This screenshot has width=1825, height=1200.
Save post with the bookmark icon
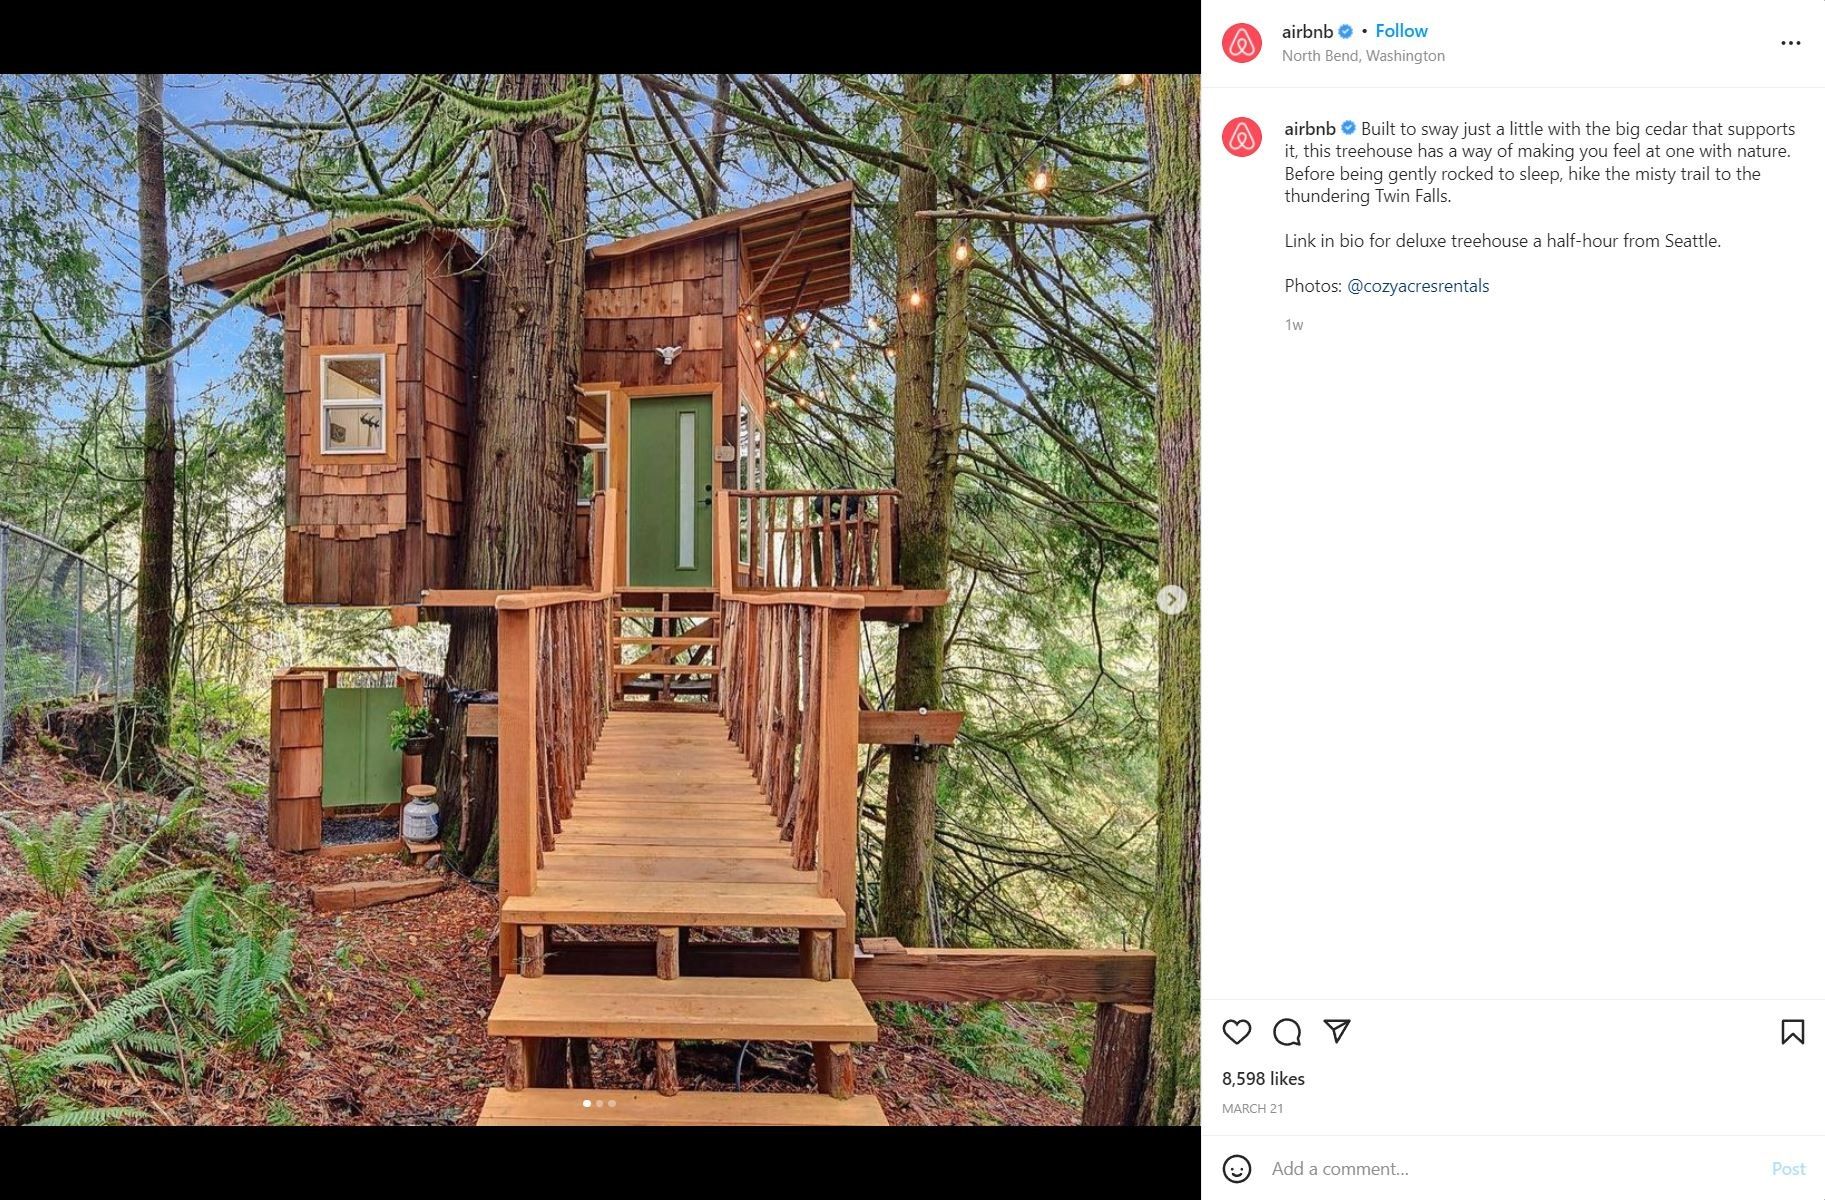1792,1032
